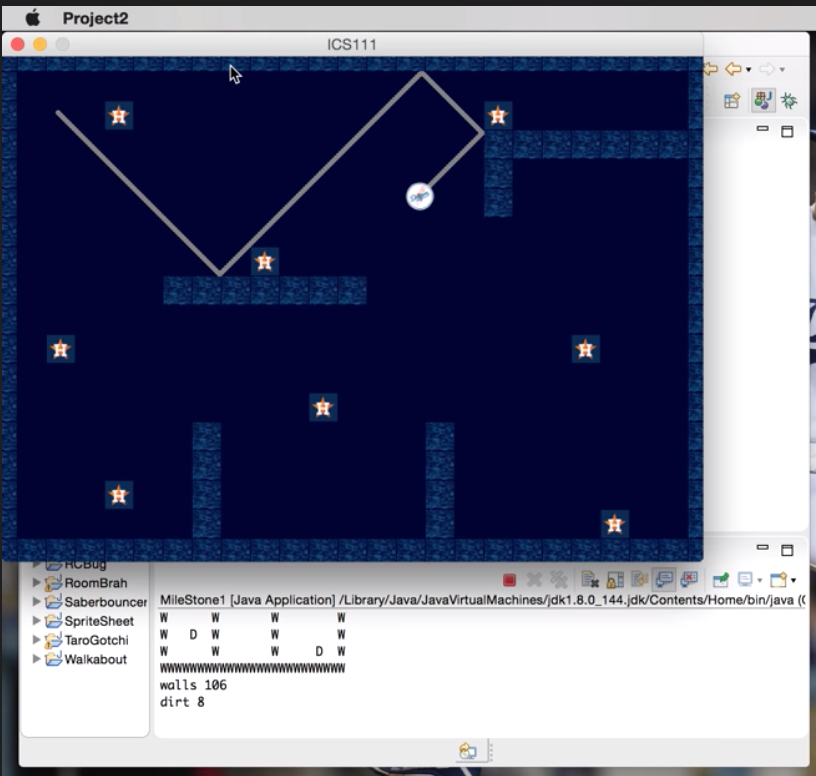The image size is (816, 776).
Task: Expand the SpriteSheet project
Action: click(36, 620)
